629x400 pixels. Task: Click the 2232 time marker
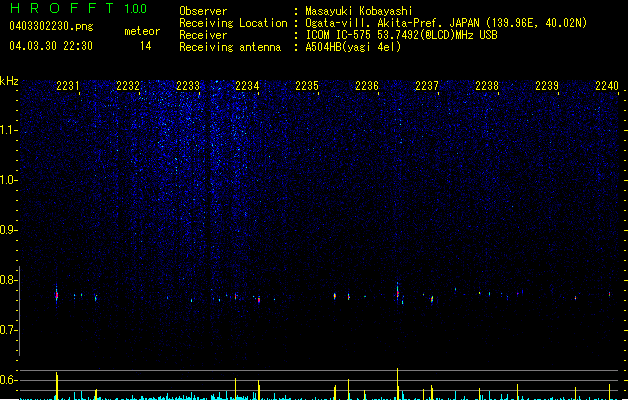(x=128, y=86)
